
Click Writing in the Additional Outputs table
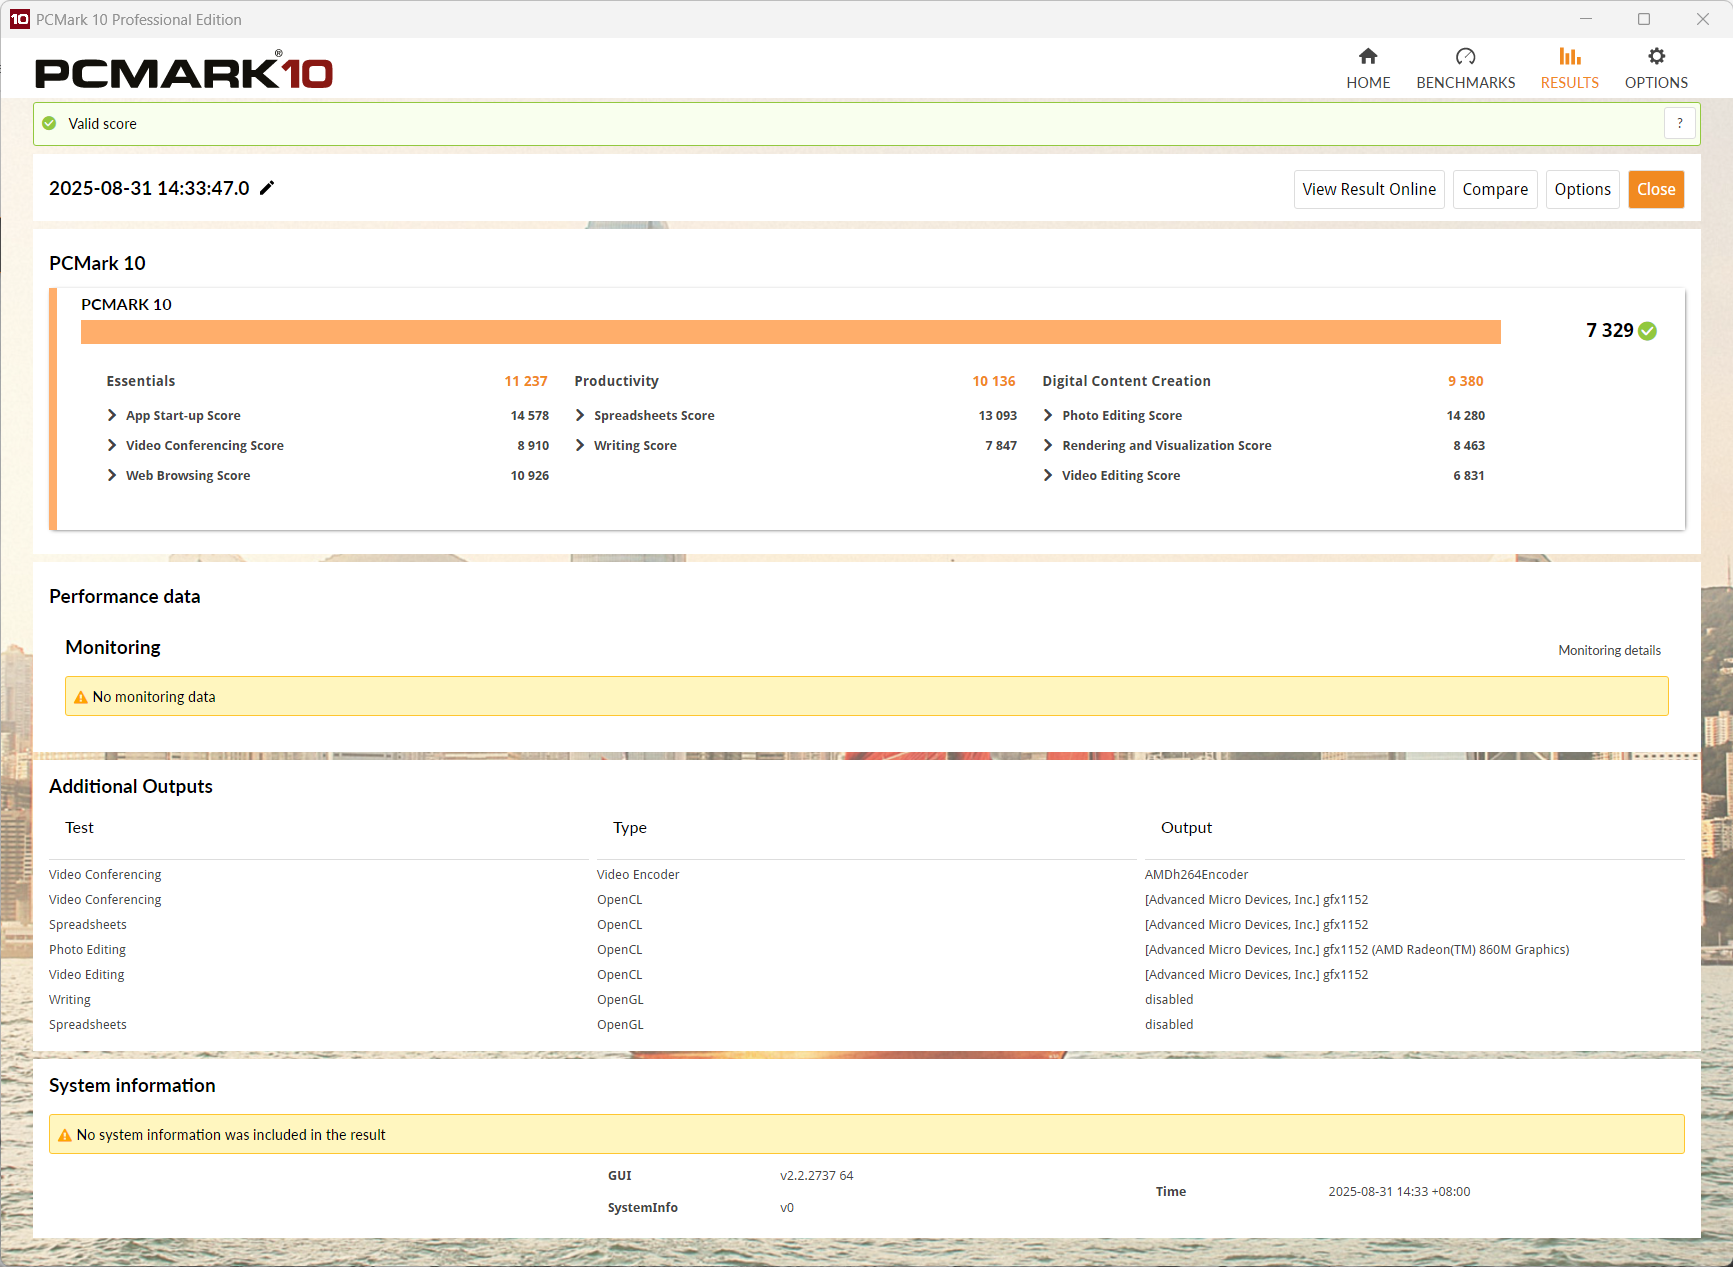click(x=70, y=1000)
